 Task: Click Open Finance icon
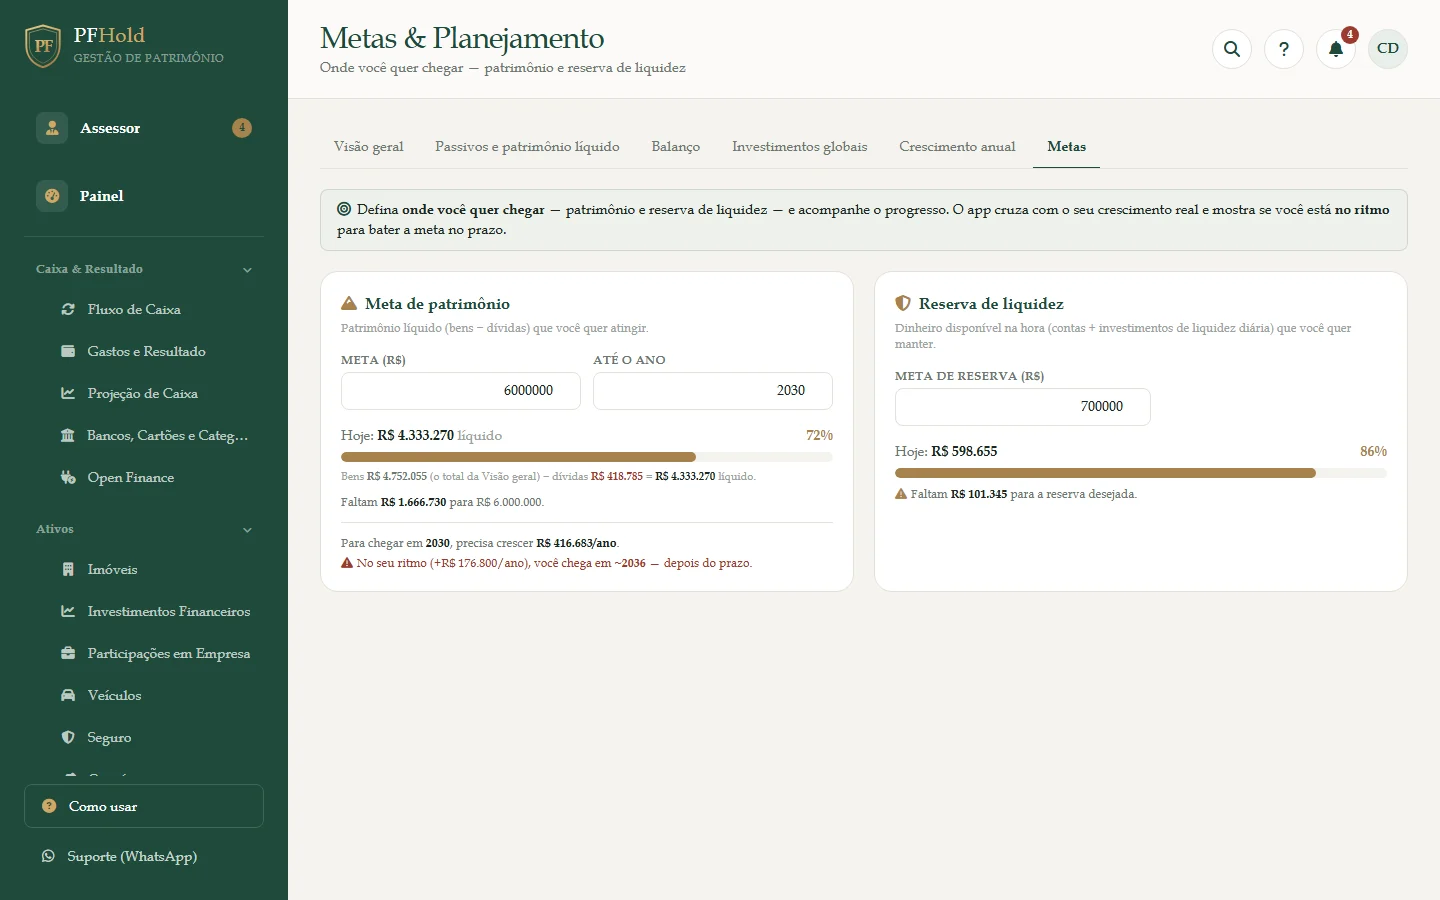coord(68,477)
